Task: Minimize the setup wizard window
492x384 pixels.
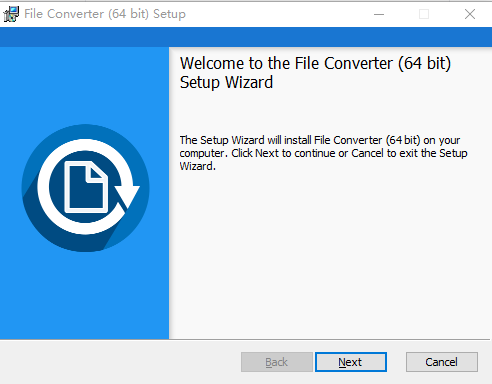Action: pos(379,14)
